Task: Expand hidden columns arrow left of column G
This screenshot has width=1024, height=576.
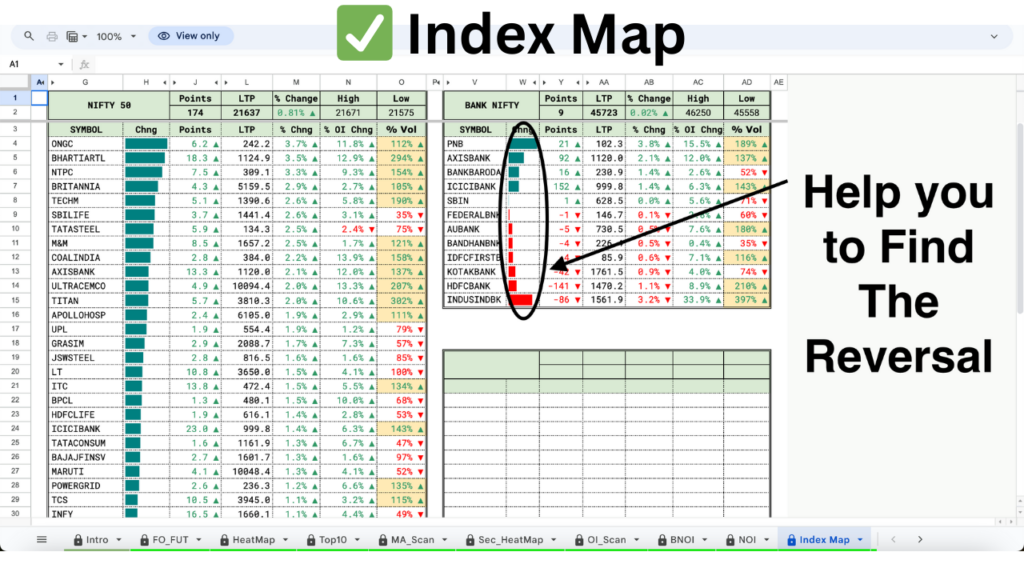Action: coord(52,82)
